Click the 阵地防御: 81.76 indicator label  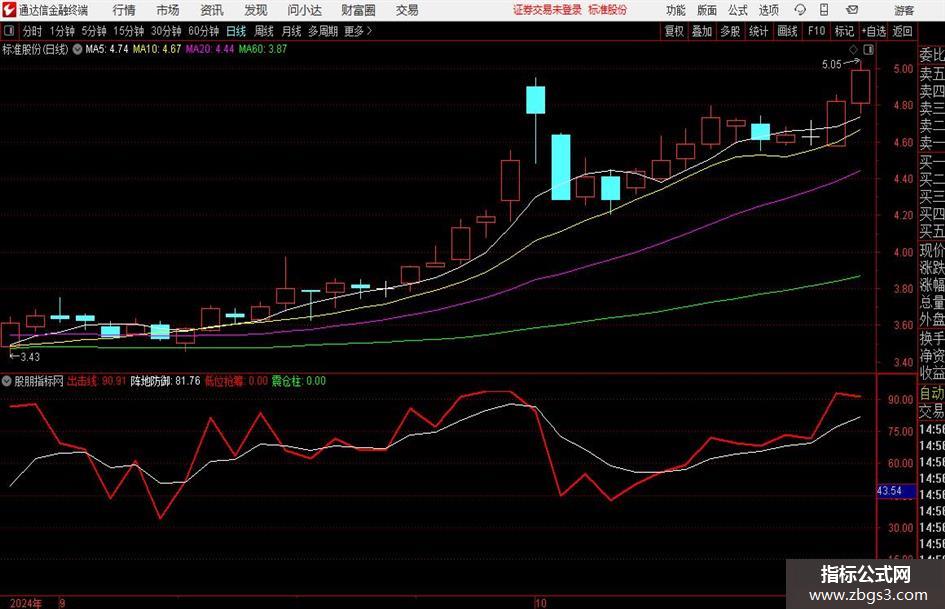pos(165,381)
